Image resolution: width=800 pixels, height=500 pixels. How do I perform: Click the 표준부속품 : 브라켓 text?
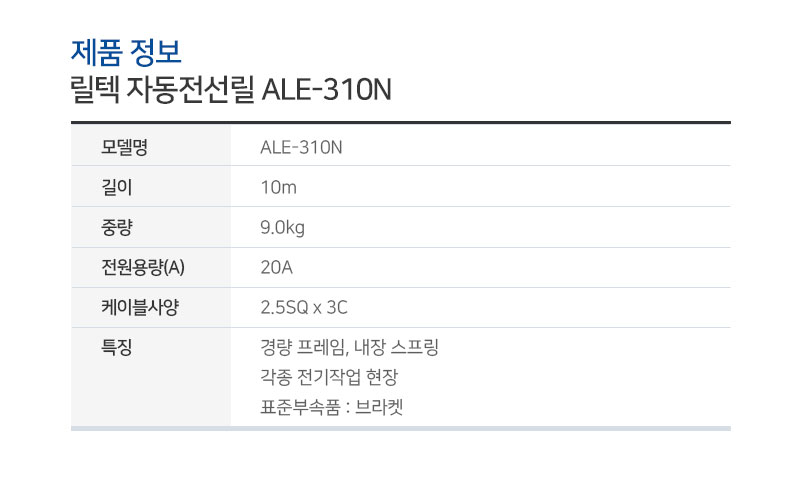332,407
